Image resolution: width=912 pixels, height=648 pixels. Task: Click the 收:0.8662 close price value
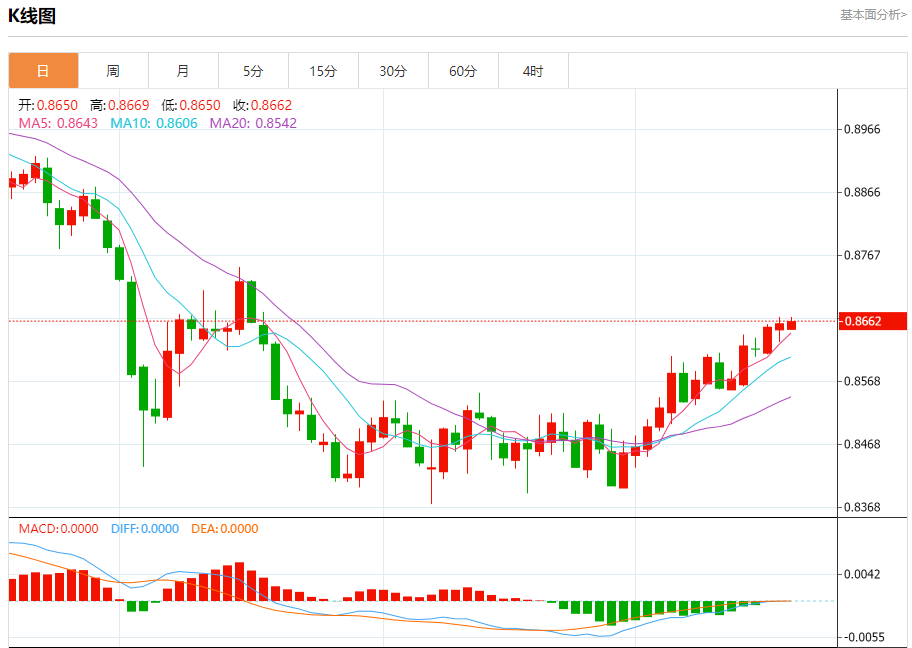262,105
